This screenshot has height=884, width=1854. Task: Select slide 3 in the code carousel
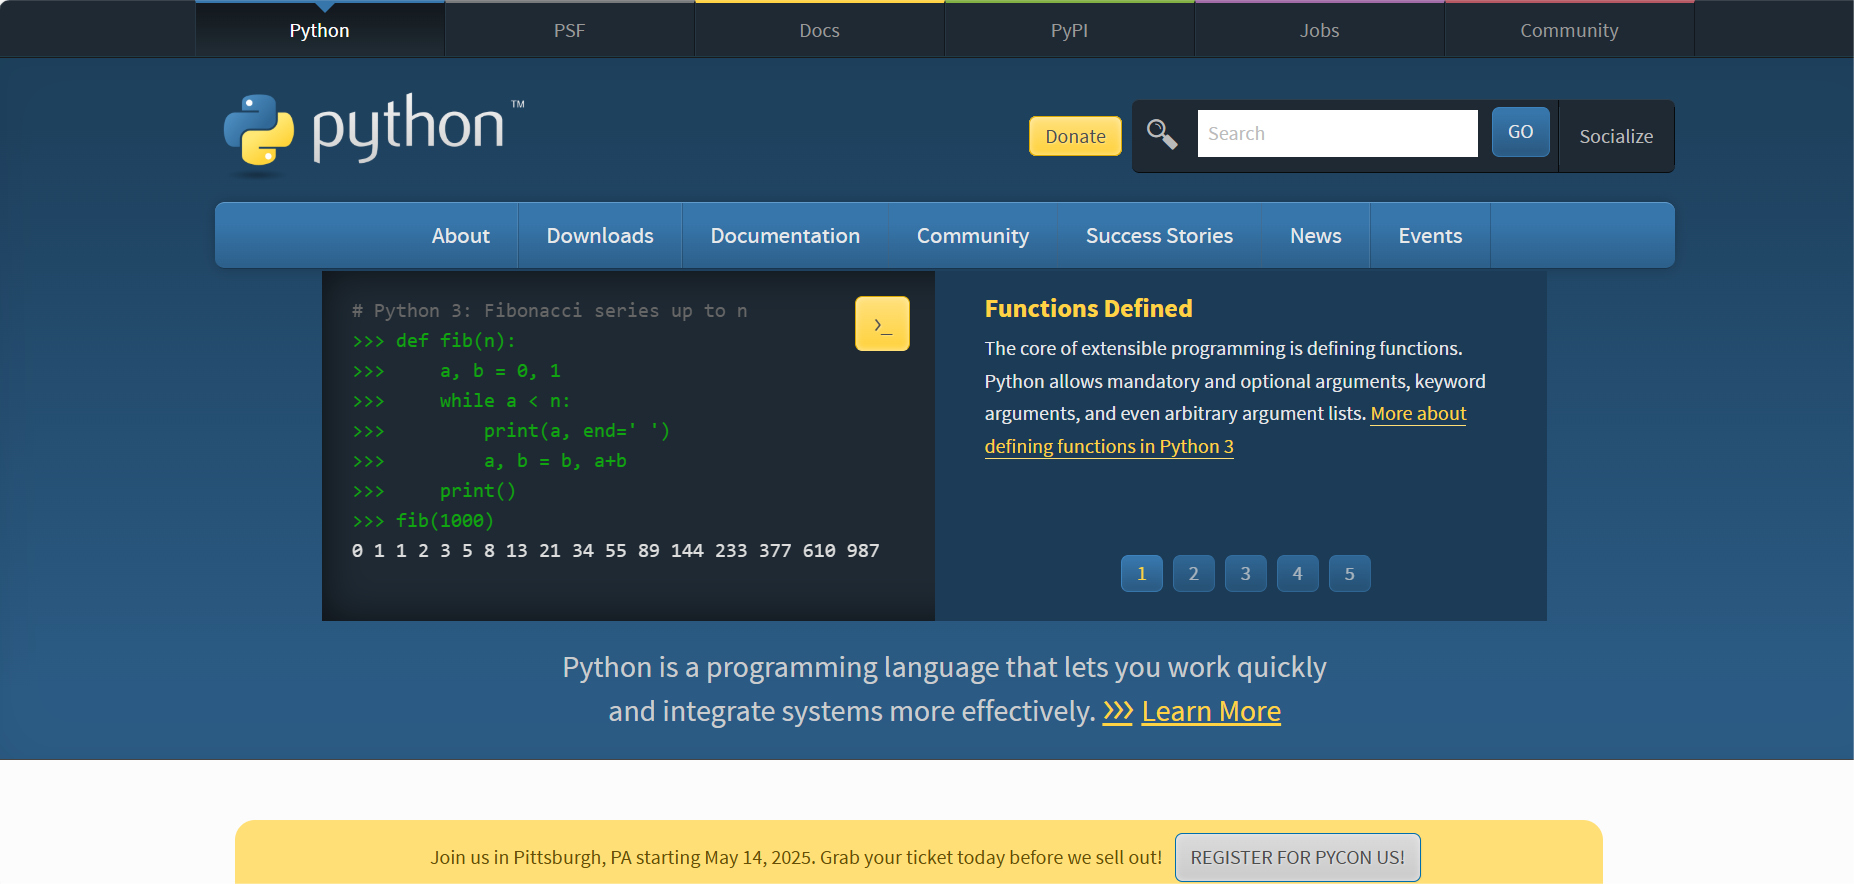coord(1246,574)
